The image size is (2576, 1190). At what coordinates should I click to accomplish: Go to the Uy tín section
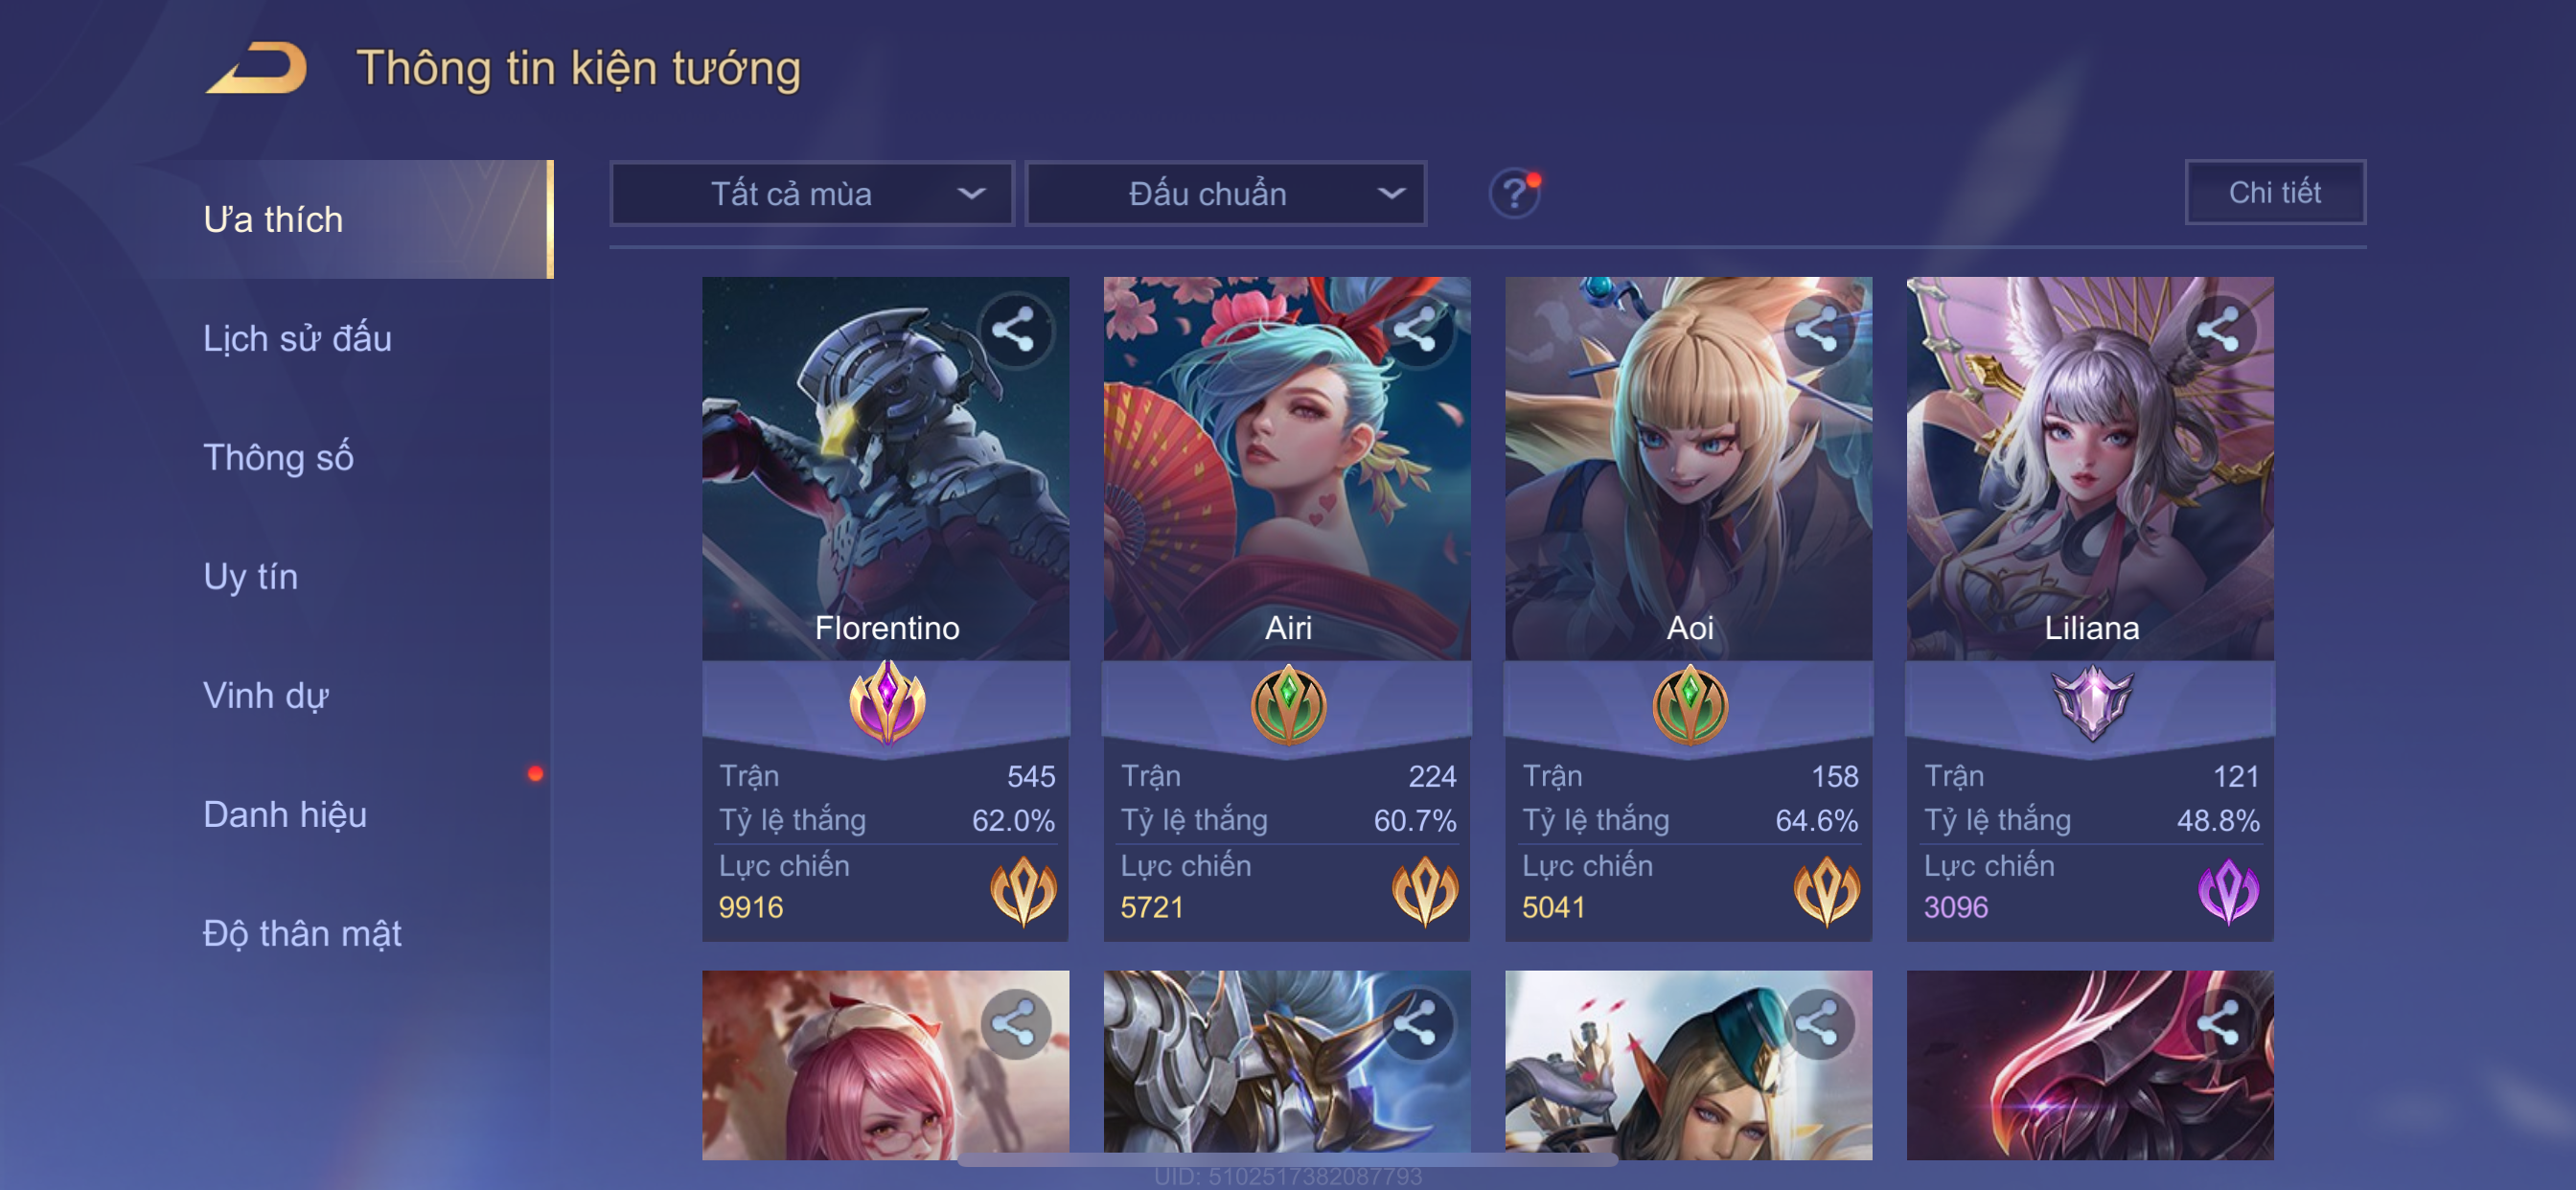[250, 576]
